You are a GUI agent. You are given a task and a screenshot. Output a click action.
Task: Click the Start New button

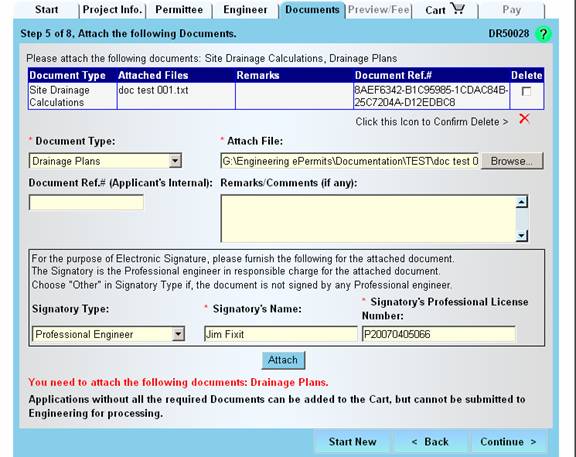pos(353,442)
